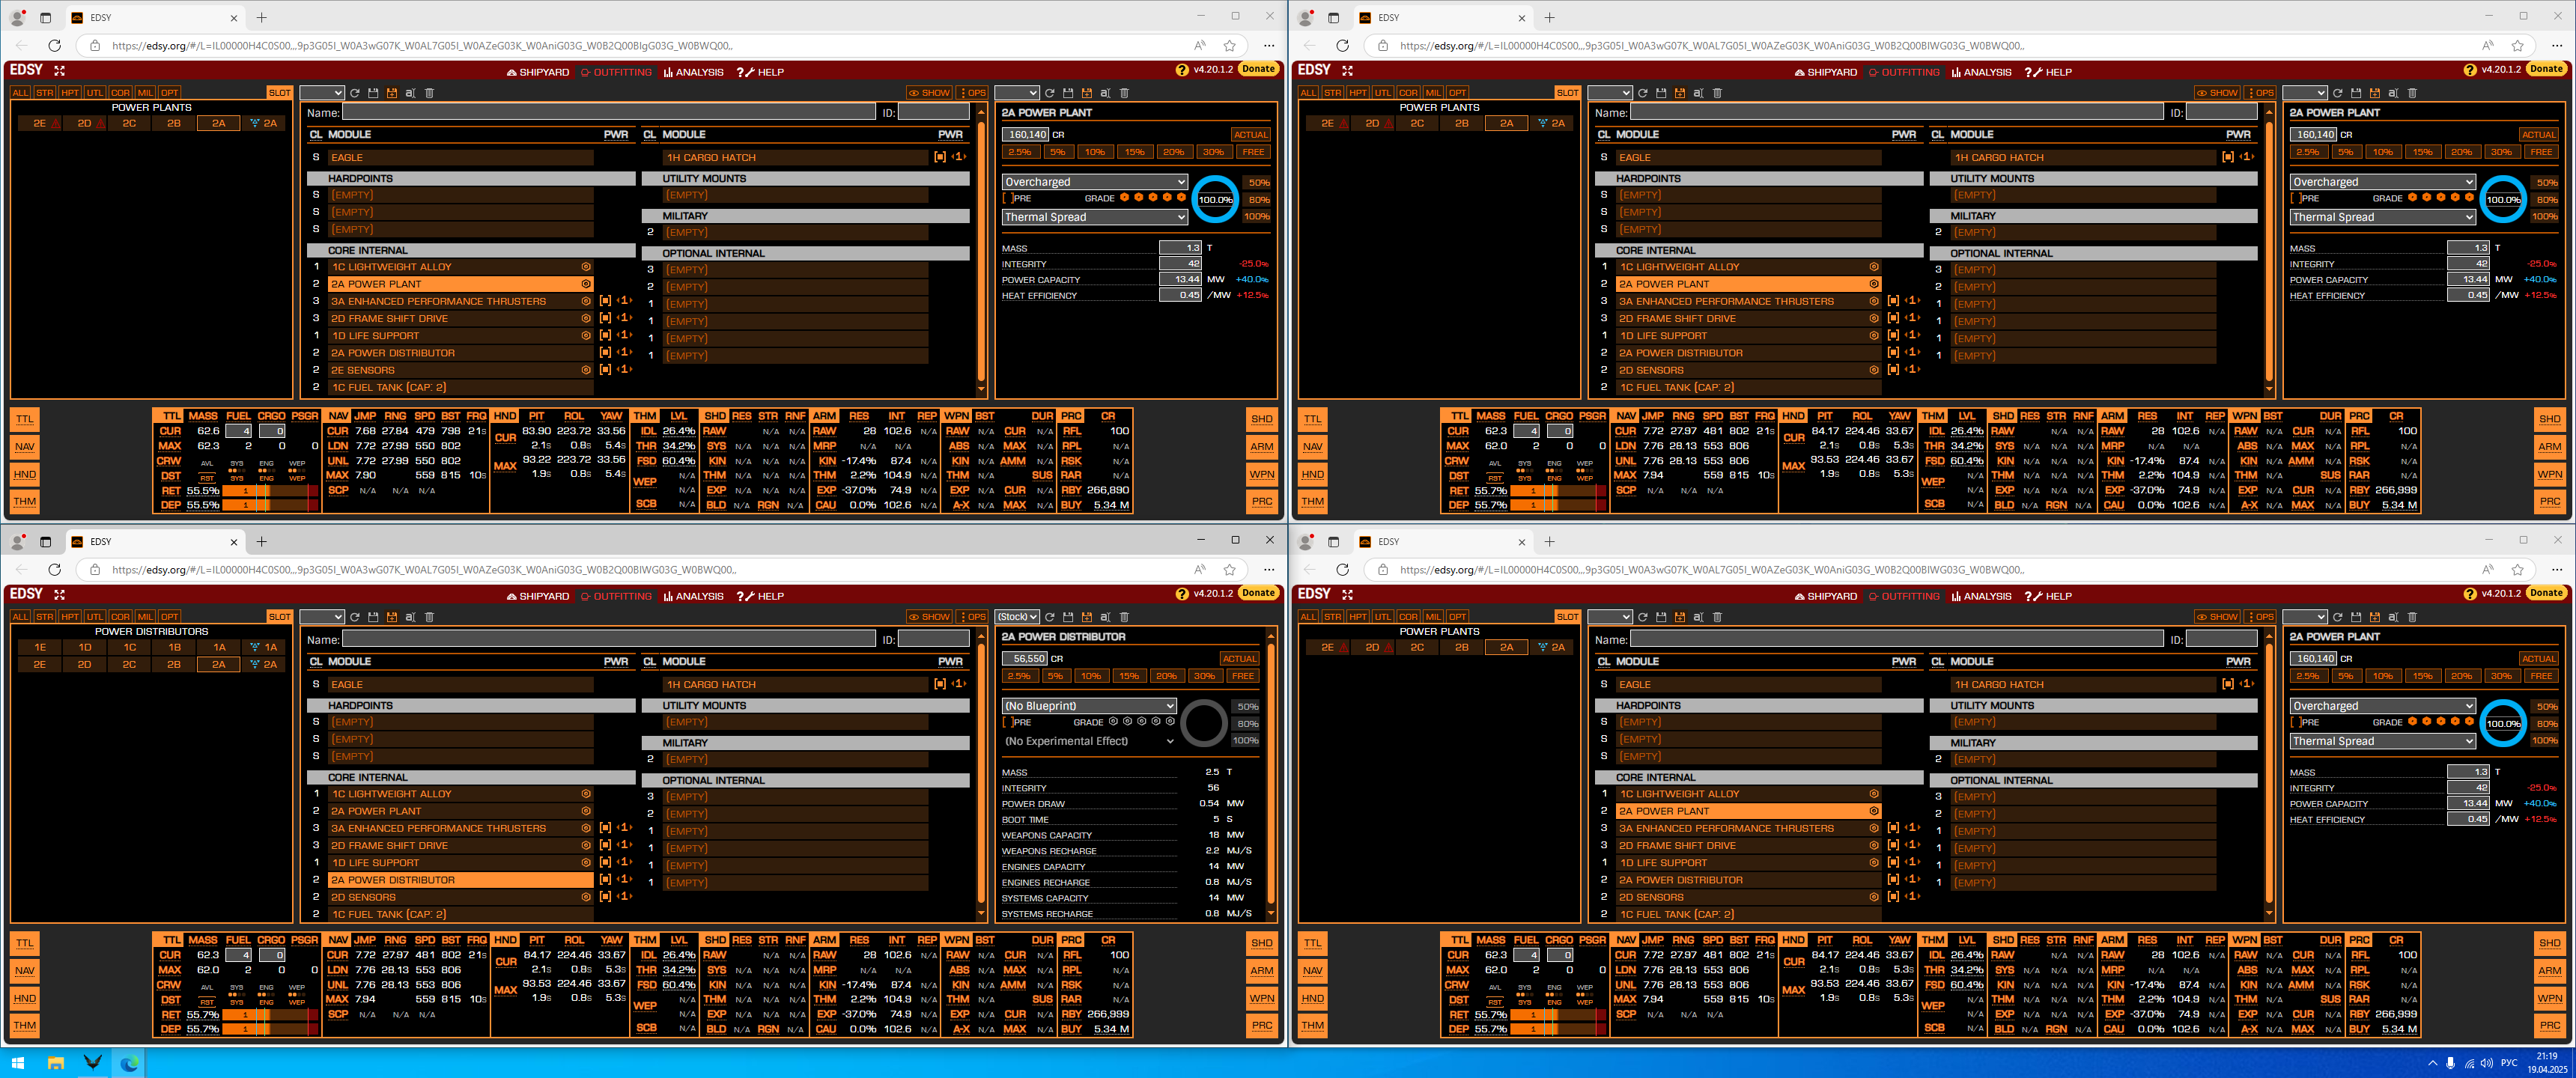Open Microsoft Edge from the Windows taskbar

[129, 1063]
